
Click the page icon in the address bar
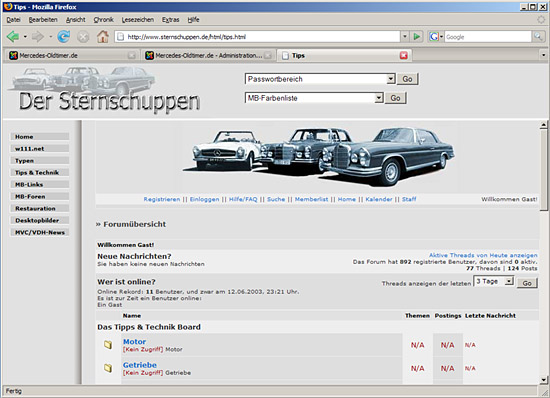coord(120,37)
